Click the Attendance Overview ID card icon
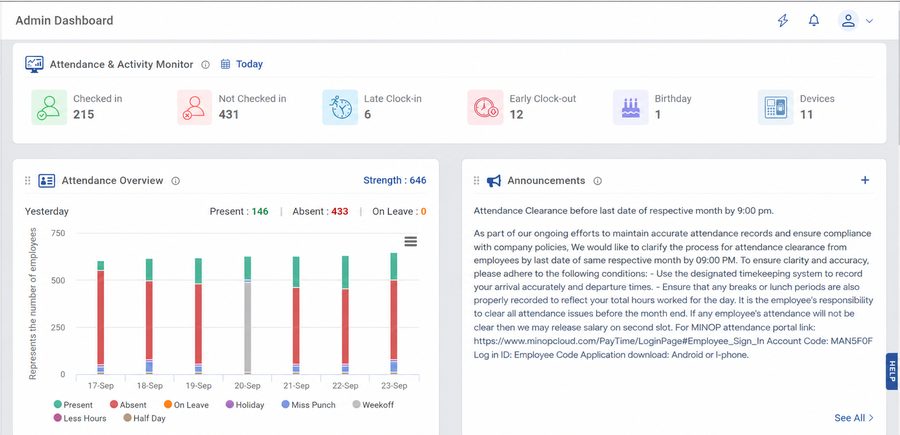Screen dimensions: 900x435 (x=46, y=181)
